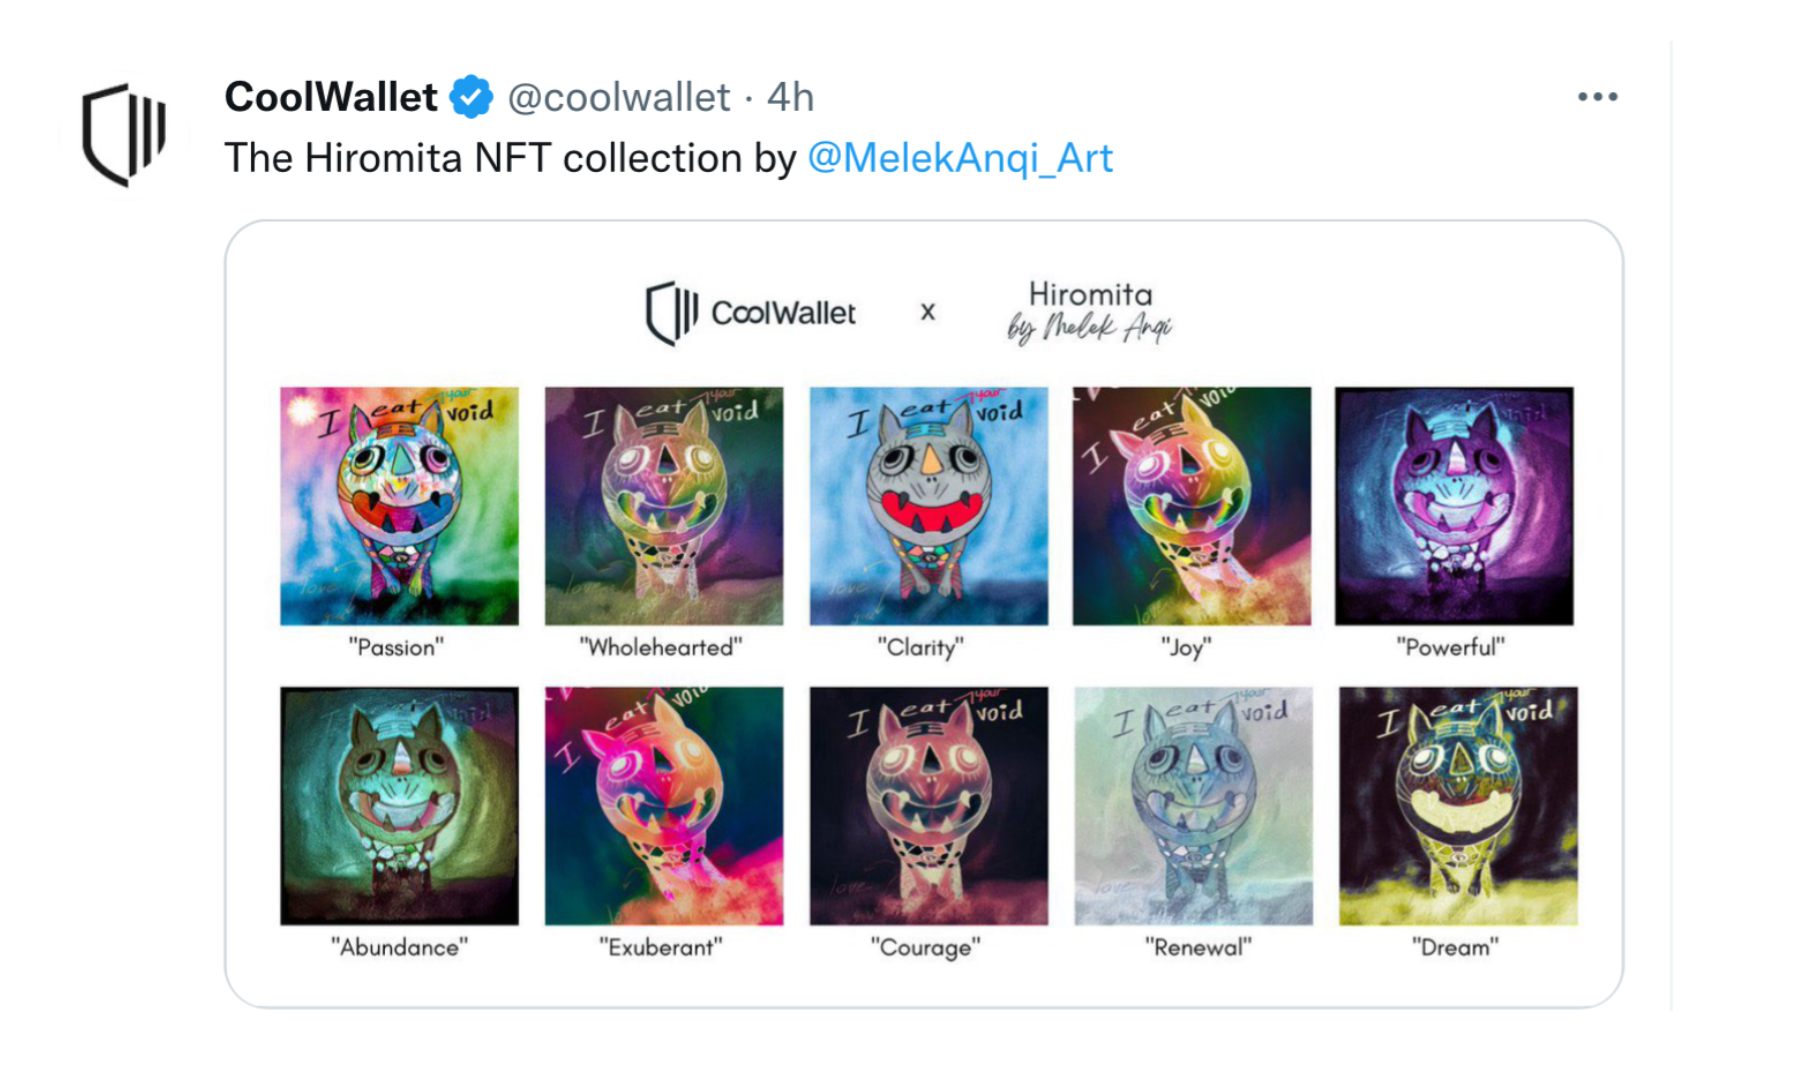Click the CoolWallet logo inside the image
The width and height of the screenshot is (1800, 1080).
click(751, 313)
